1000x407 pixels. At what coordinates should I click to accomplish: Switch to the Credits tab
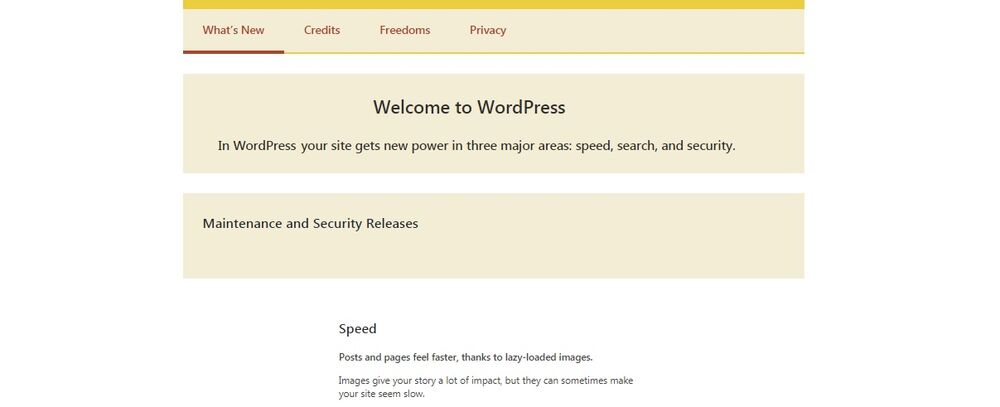pos(322,30)
